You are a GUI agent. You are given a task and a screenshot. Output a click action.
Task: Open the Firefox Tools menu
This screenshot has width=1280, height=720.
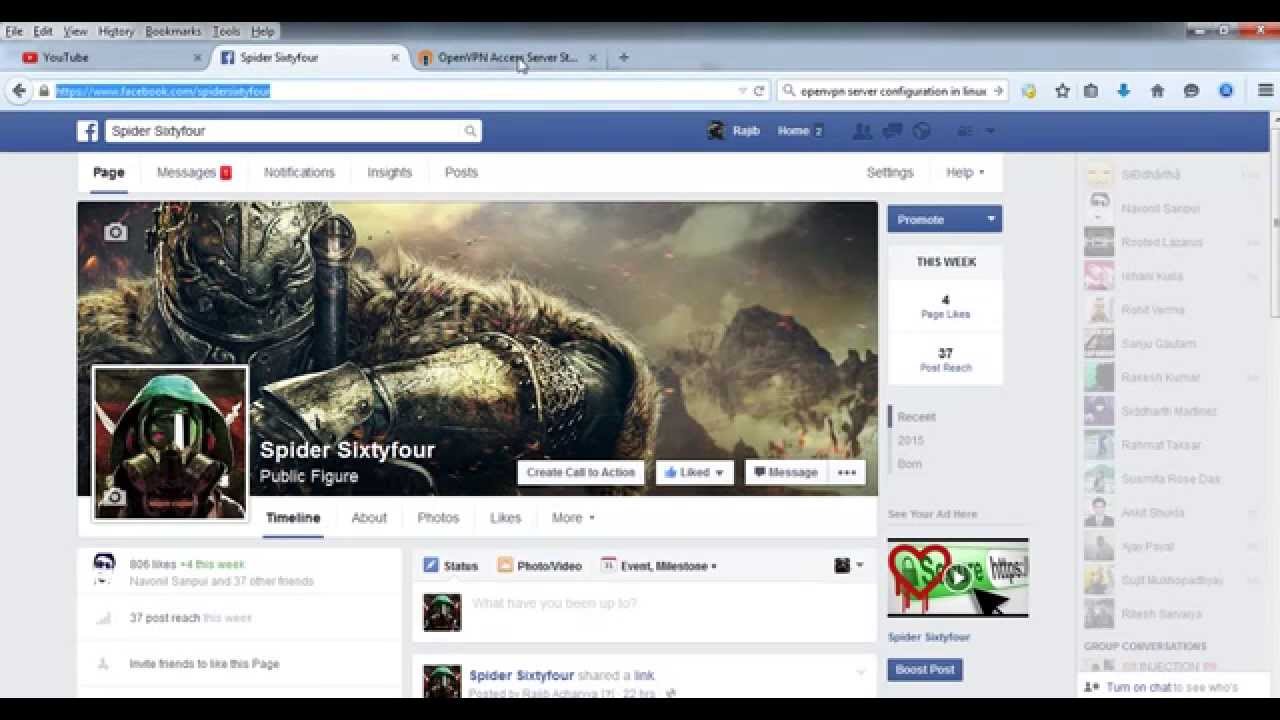click(x=226, y=32)
